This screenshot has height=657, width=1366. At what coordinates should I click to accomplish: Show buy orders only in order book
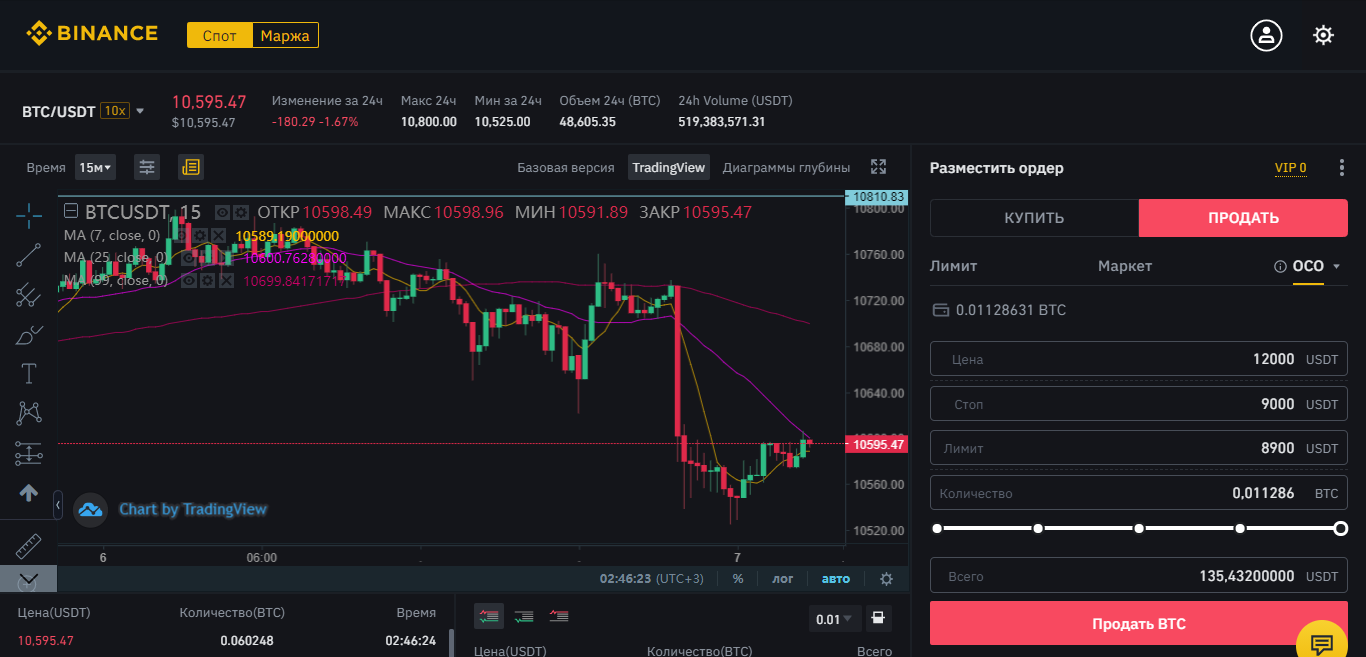coord(524,616)
